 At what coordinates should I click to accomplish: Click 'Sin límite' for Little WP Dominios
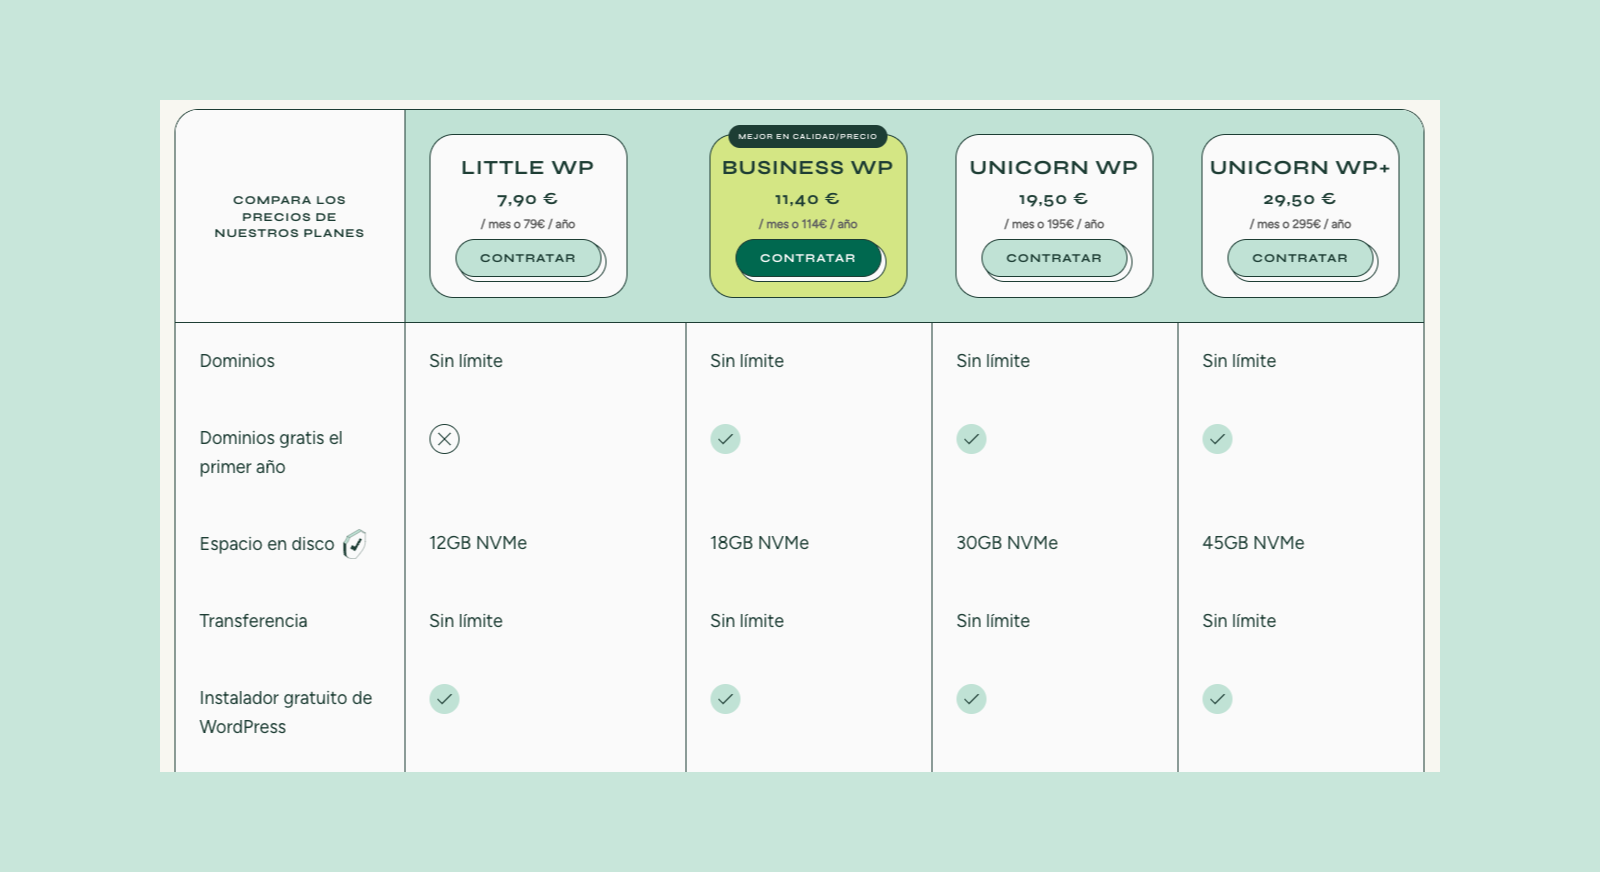coord(466,361)
